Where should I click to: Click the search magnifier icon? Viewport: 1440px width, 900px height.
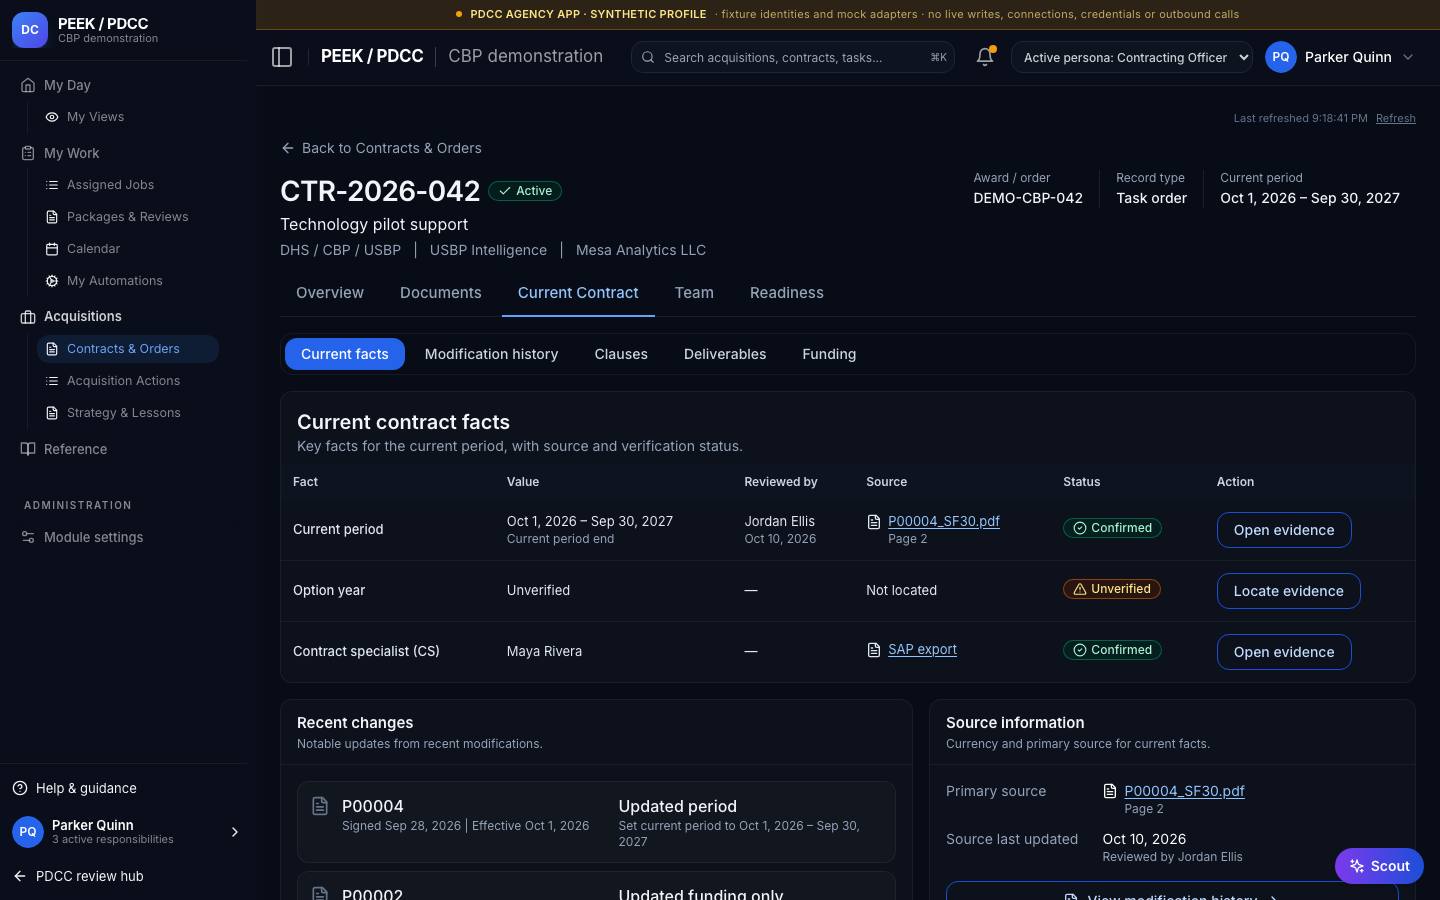coord(649,58)
